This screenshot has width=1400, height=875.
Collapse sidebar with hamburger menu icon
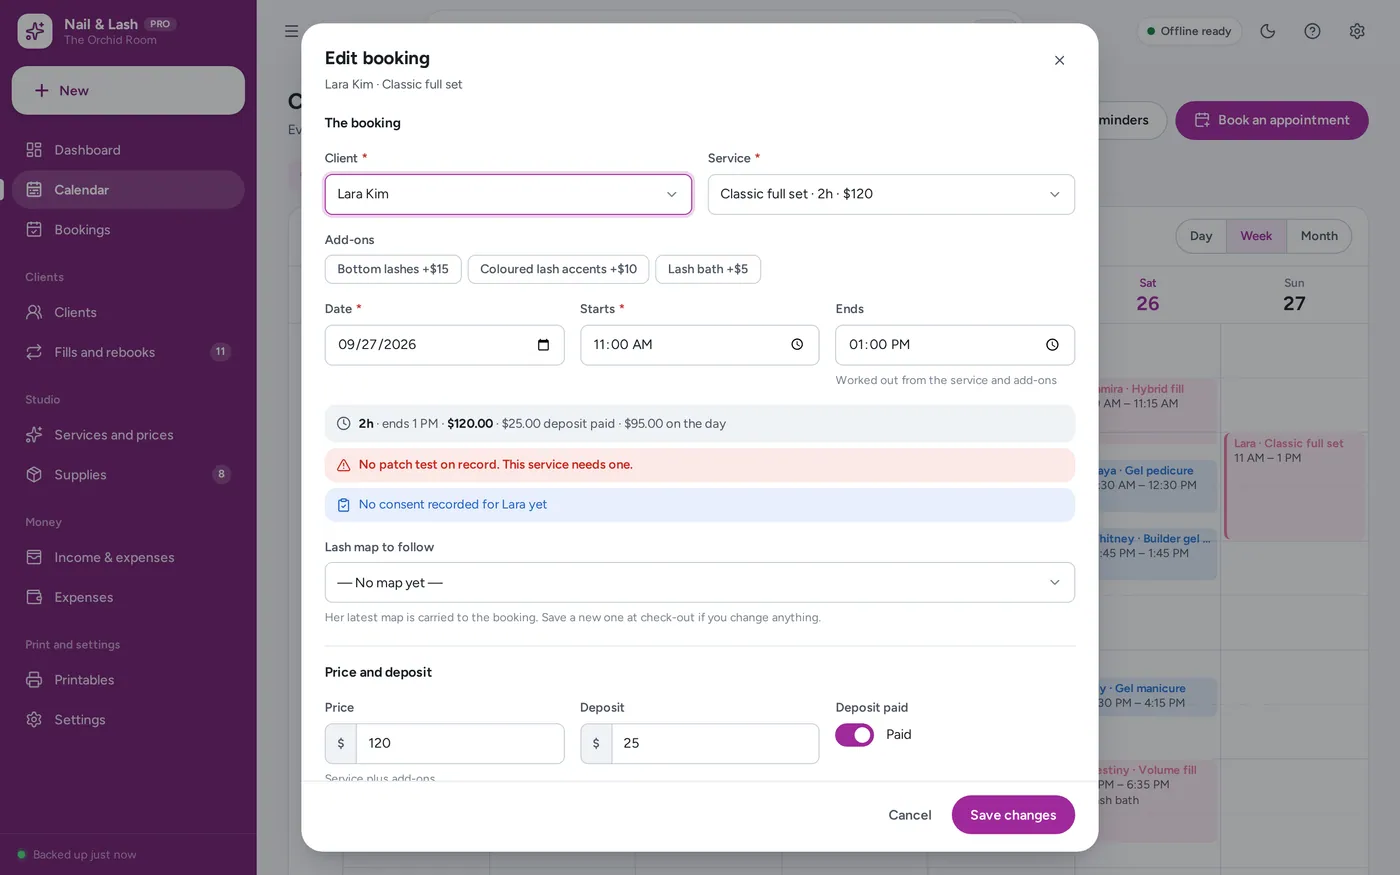[291, 31]
